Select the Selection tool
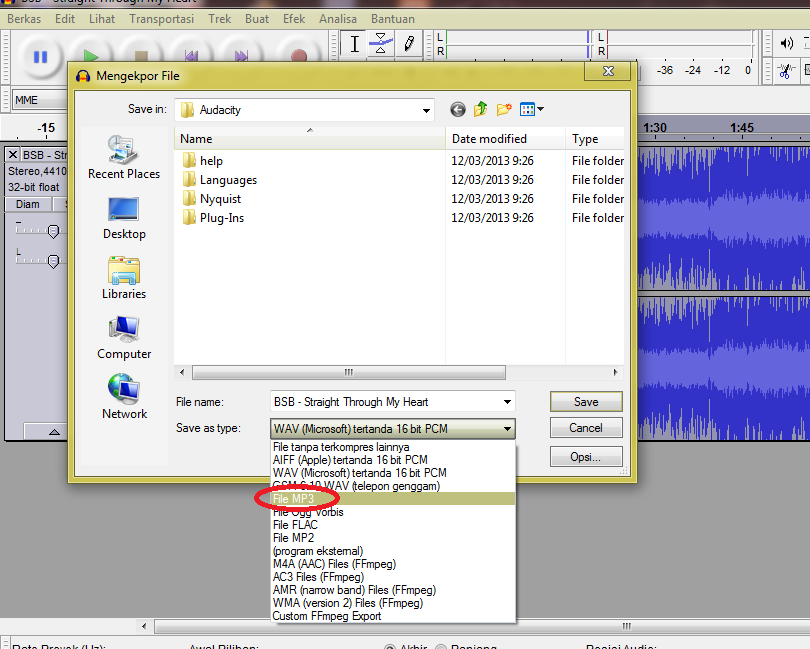This screenshot has width=810, height=649. point(354,44)
